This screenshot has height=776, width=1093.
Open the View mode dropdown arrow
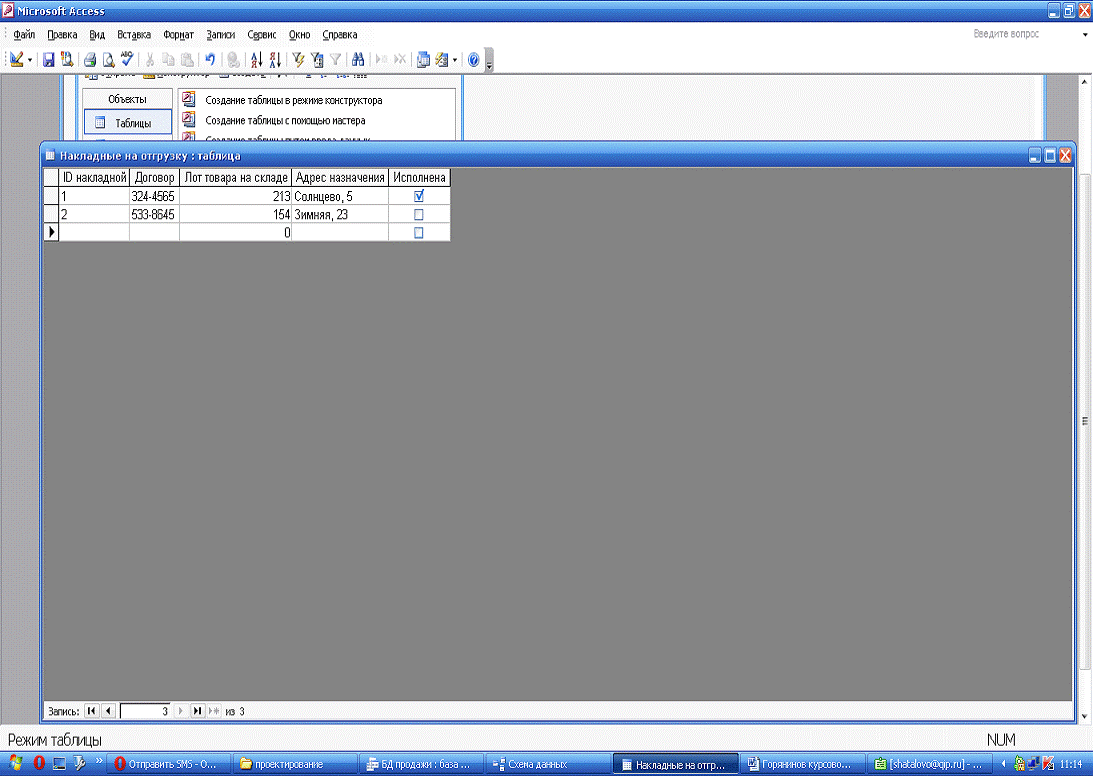point(30,60)
